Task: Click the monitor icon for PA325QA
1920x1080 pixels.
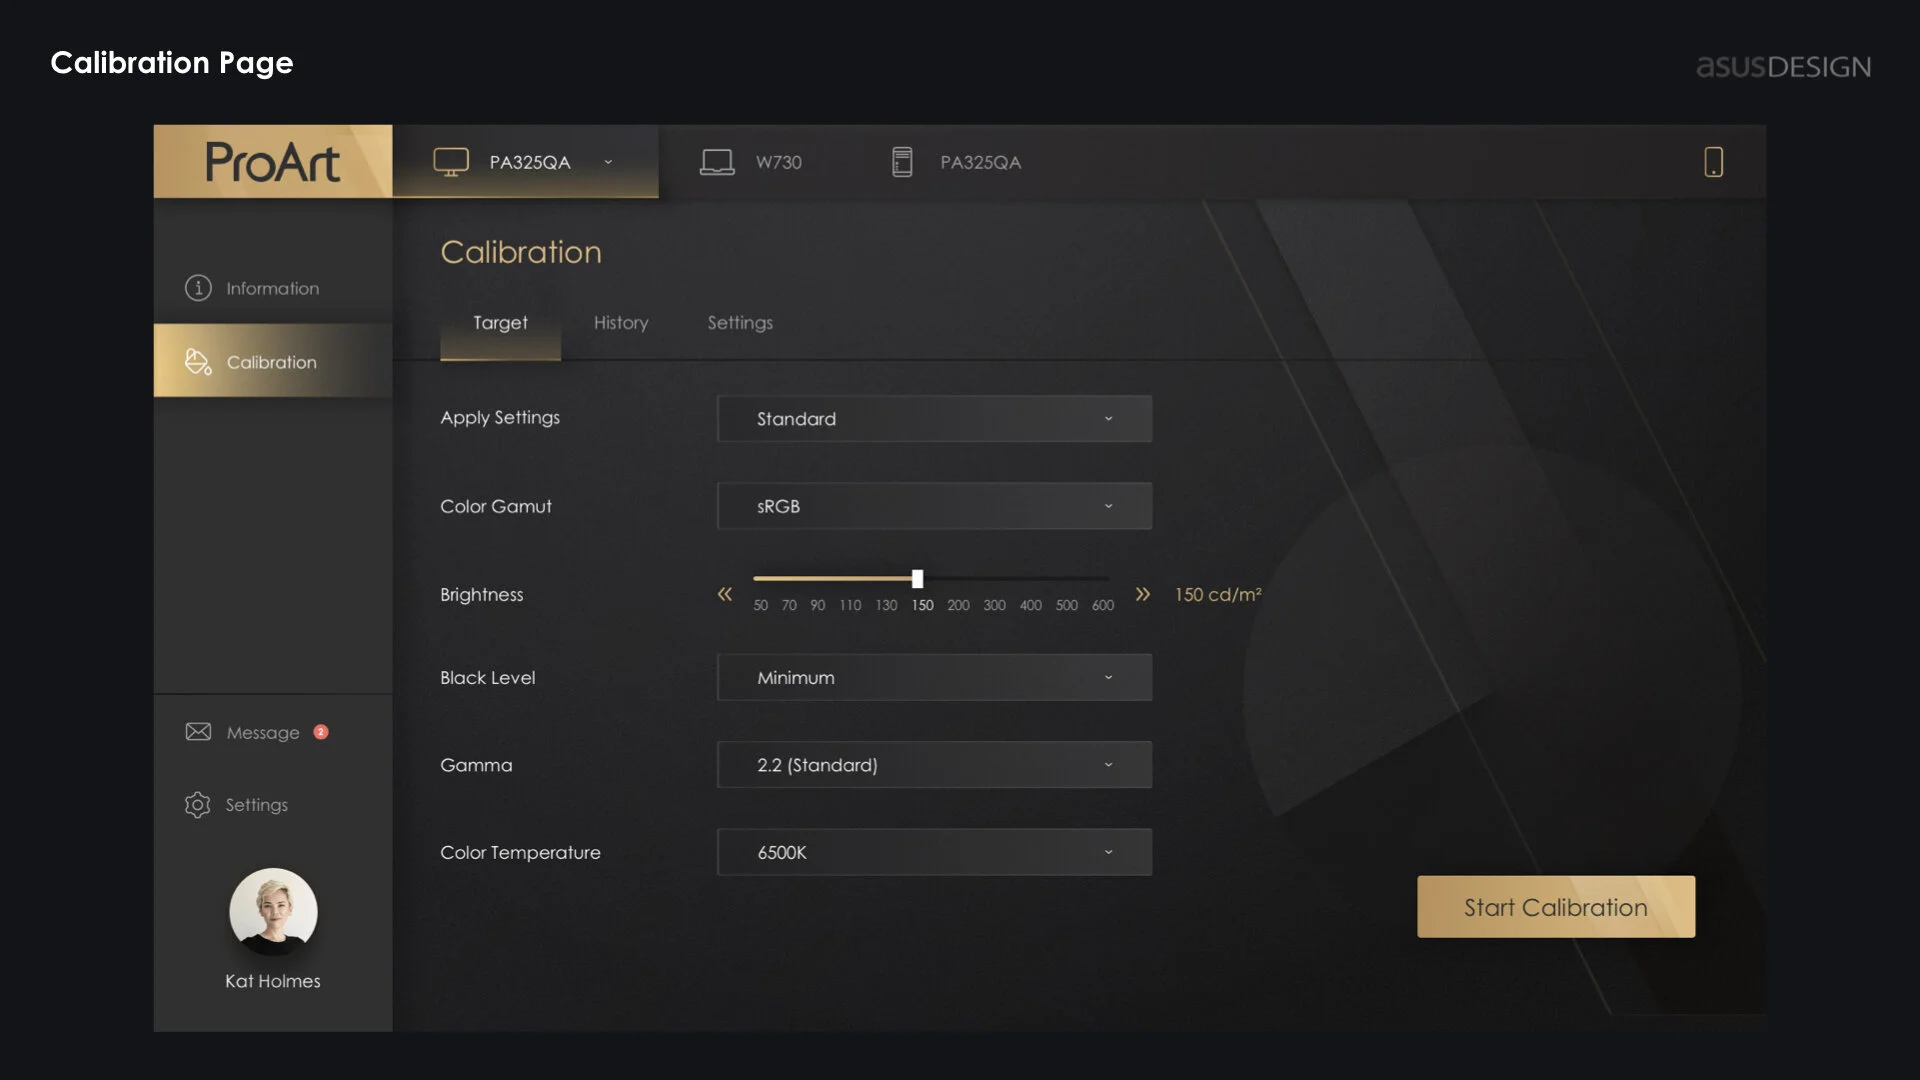Action: click(451, 162)
